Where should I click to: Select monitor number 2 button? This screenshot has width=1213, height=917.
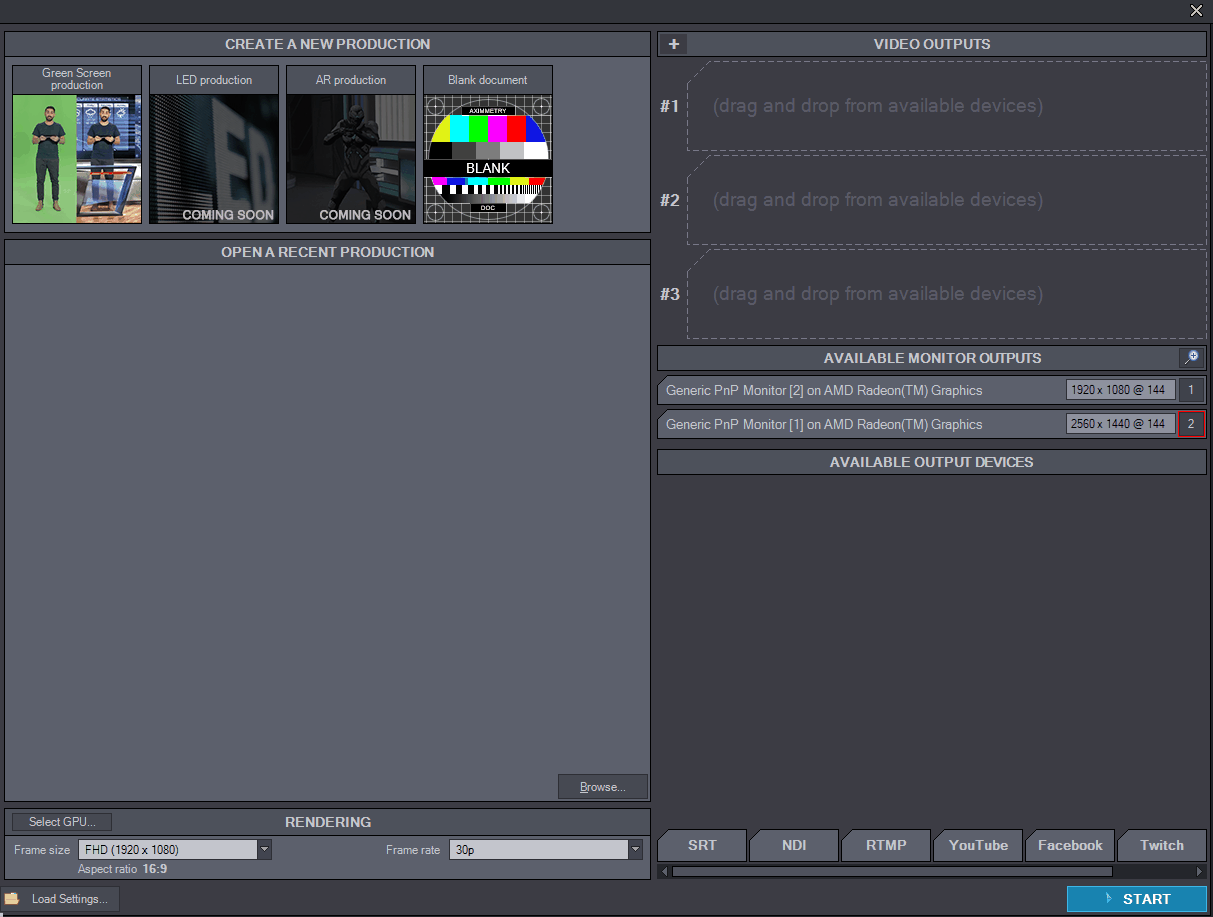1191,424
